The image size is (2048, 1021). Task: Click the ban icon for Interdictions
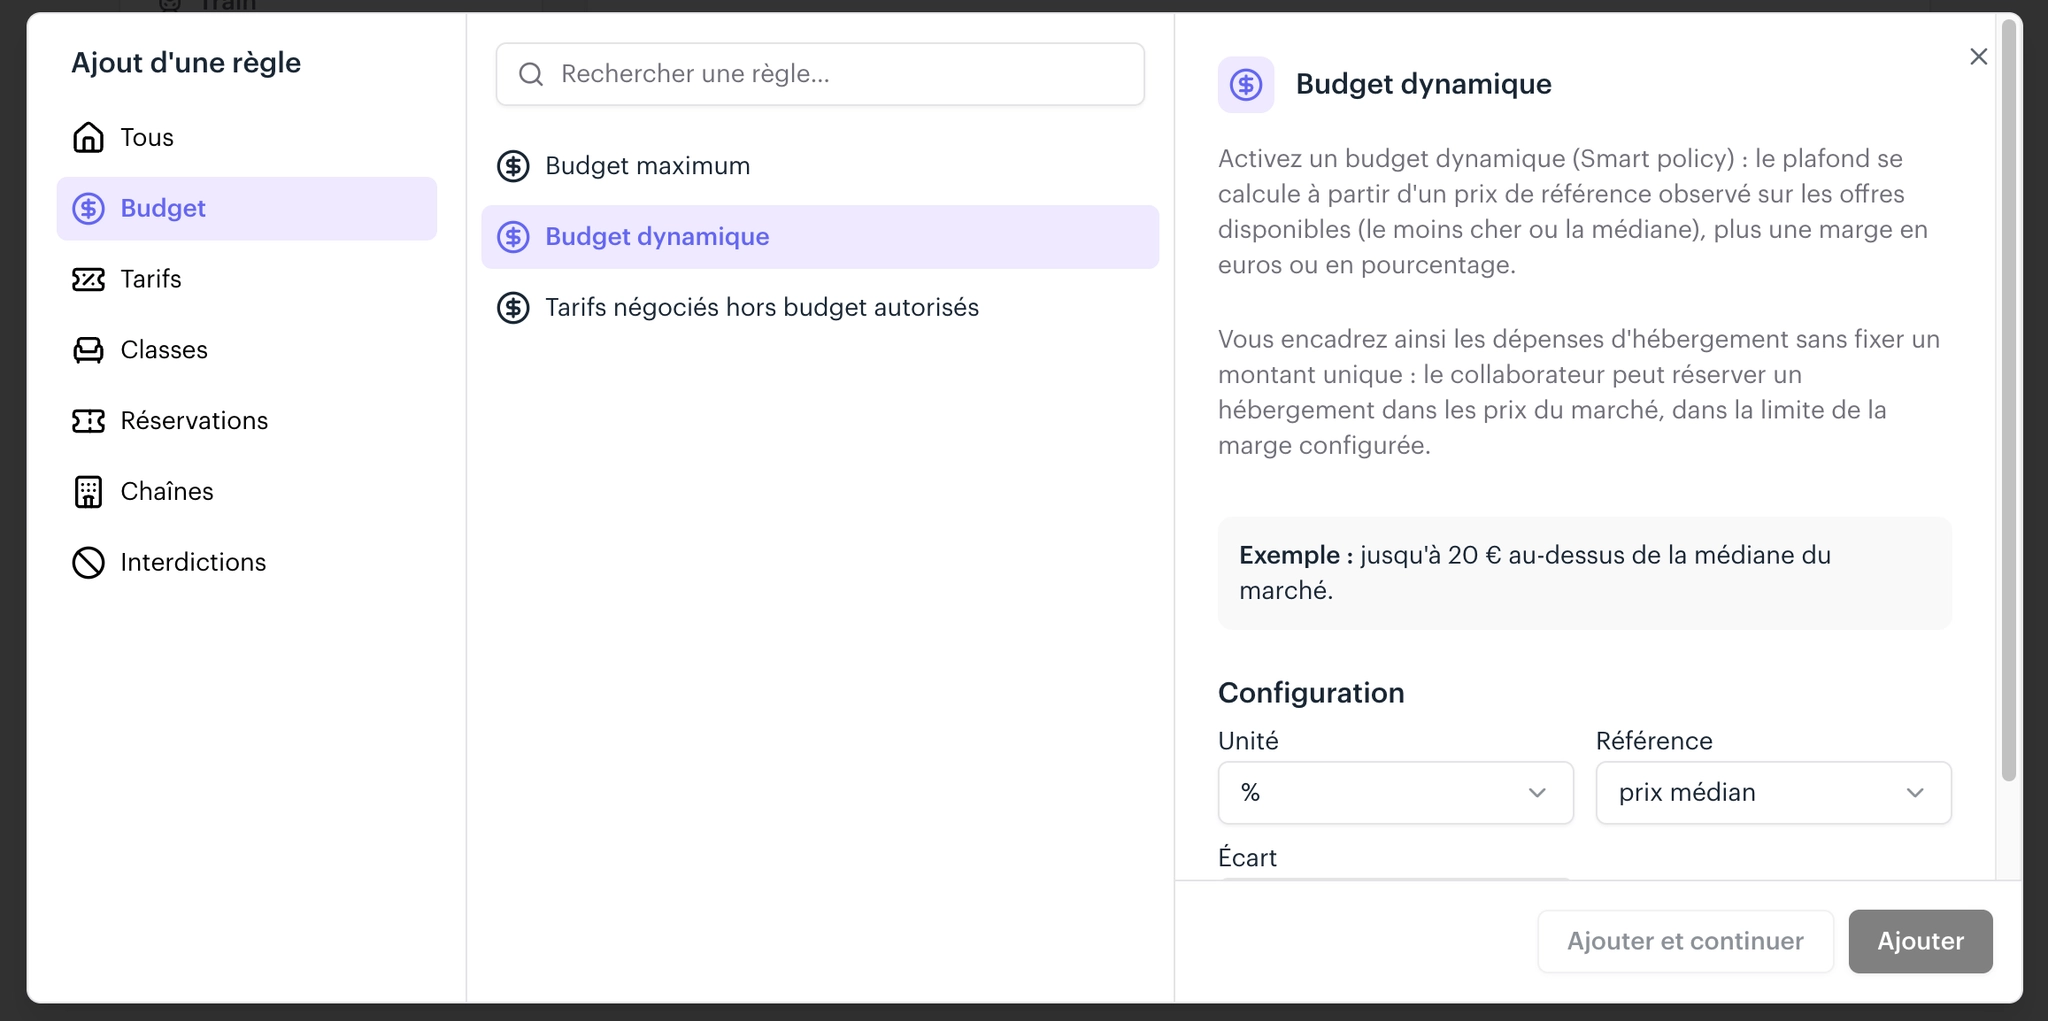88,563
